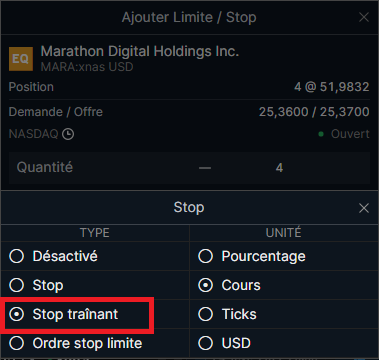Click the EQ instrument type icon
This screenshot has width=379, height=360.
point(21,59)
